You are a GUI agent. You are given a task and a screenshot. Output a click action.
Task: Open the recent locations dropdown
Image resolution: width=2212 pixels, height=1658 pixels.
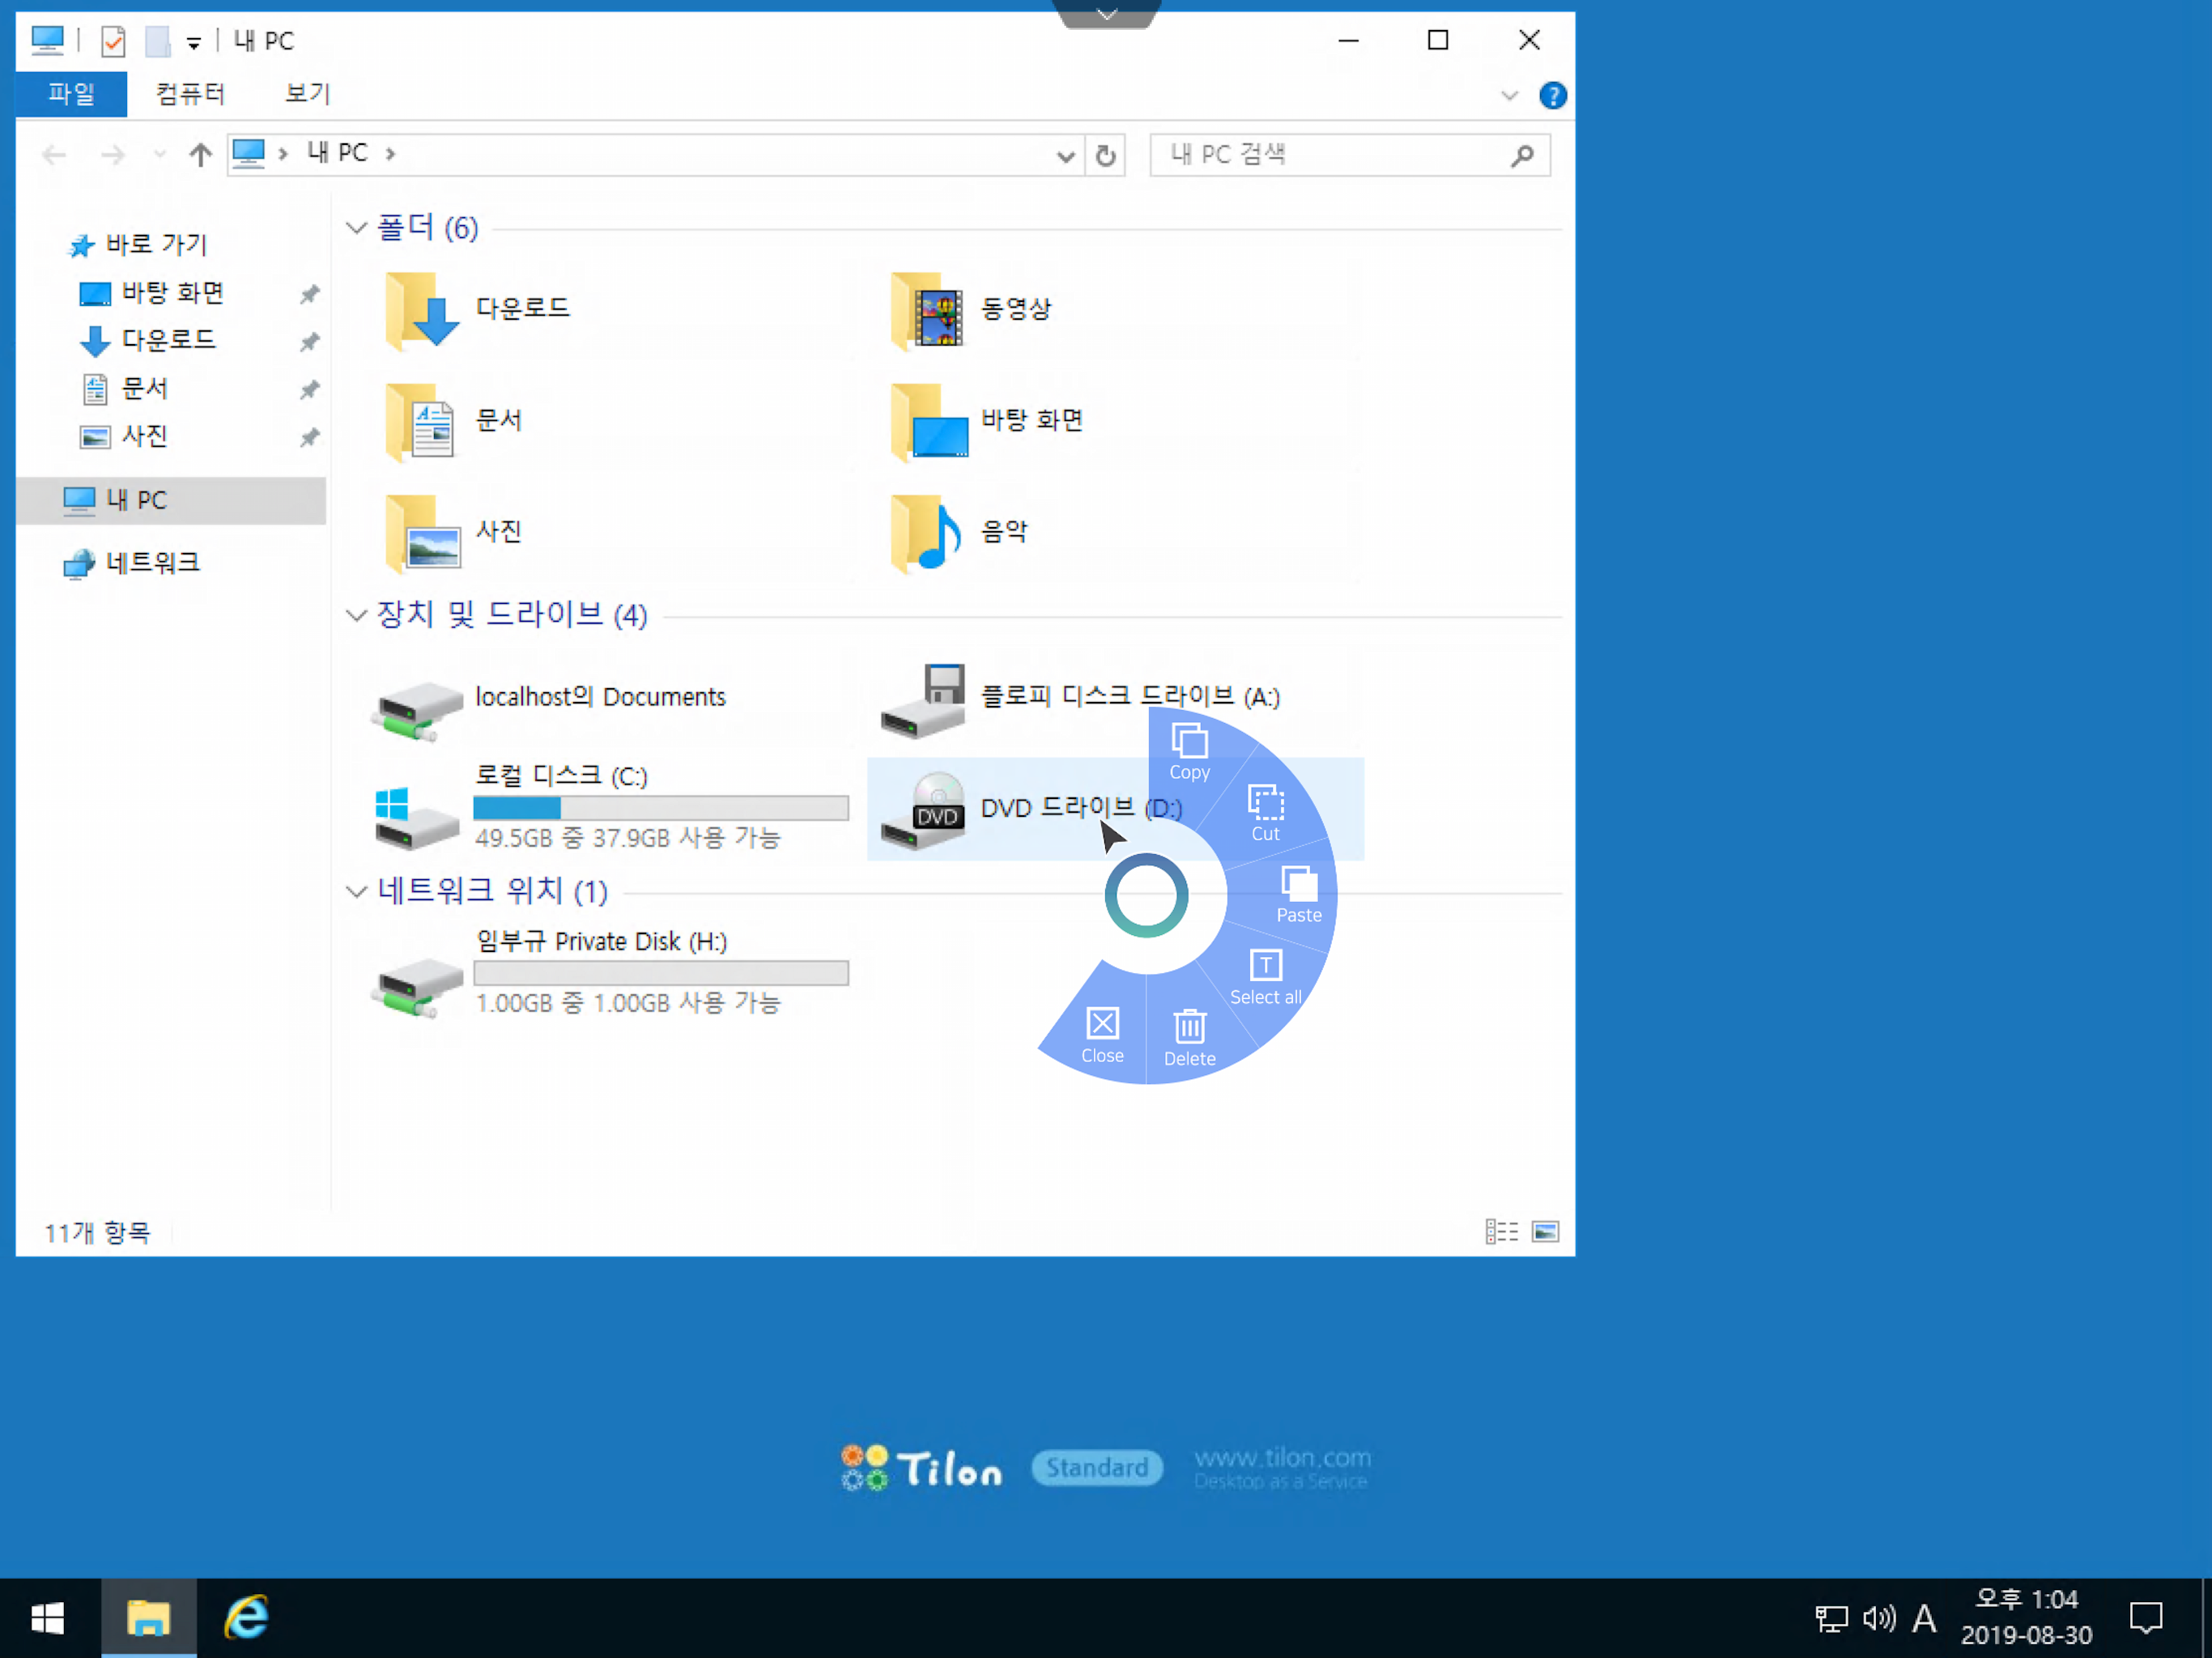pyautogui.click(x=160, y=155)
